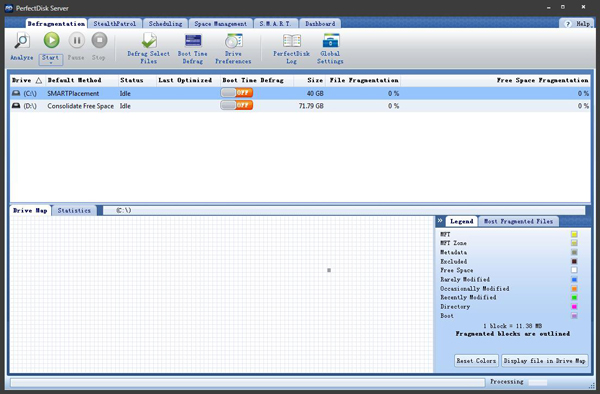Viewport: 600px width, 394px height.
Task: Click the Recently Modified green swatch
Action: click(574, 297)
